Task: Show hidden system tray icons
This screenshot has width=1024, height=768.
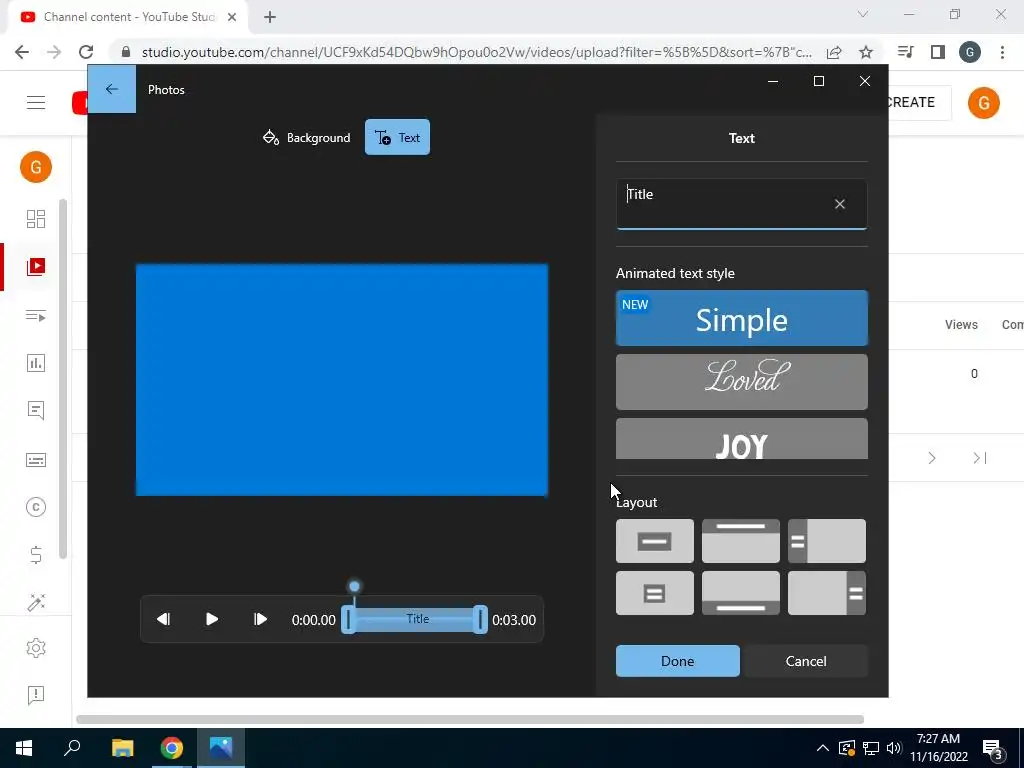Action: click(823, 748)
